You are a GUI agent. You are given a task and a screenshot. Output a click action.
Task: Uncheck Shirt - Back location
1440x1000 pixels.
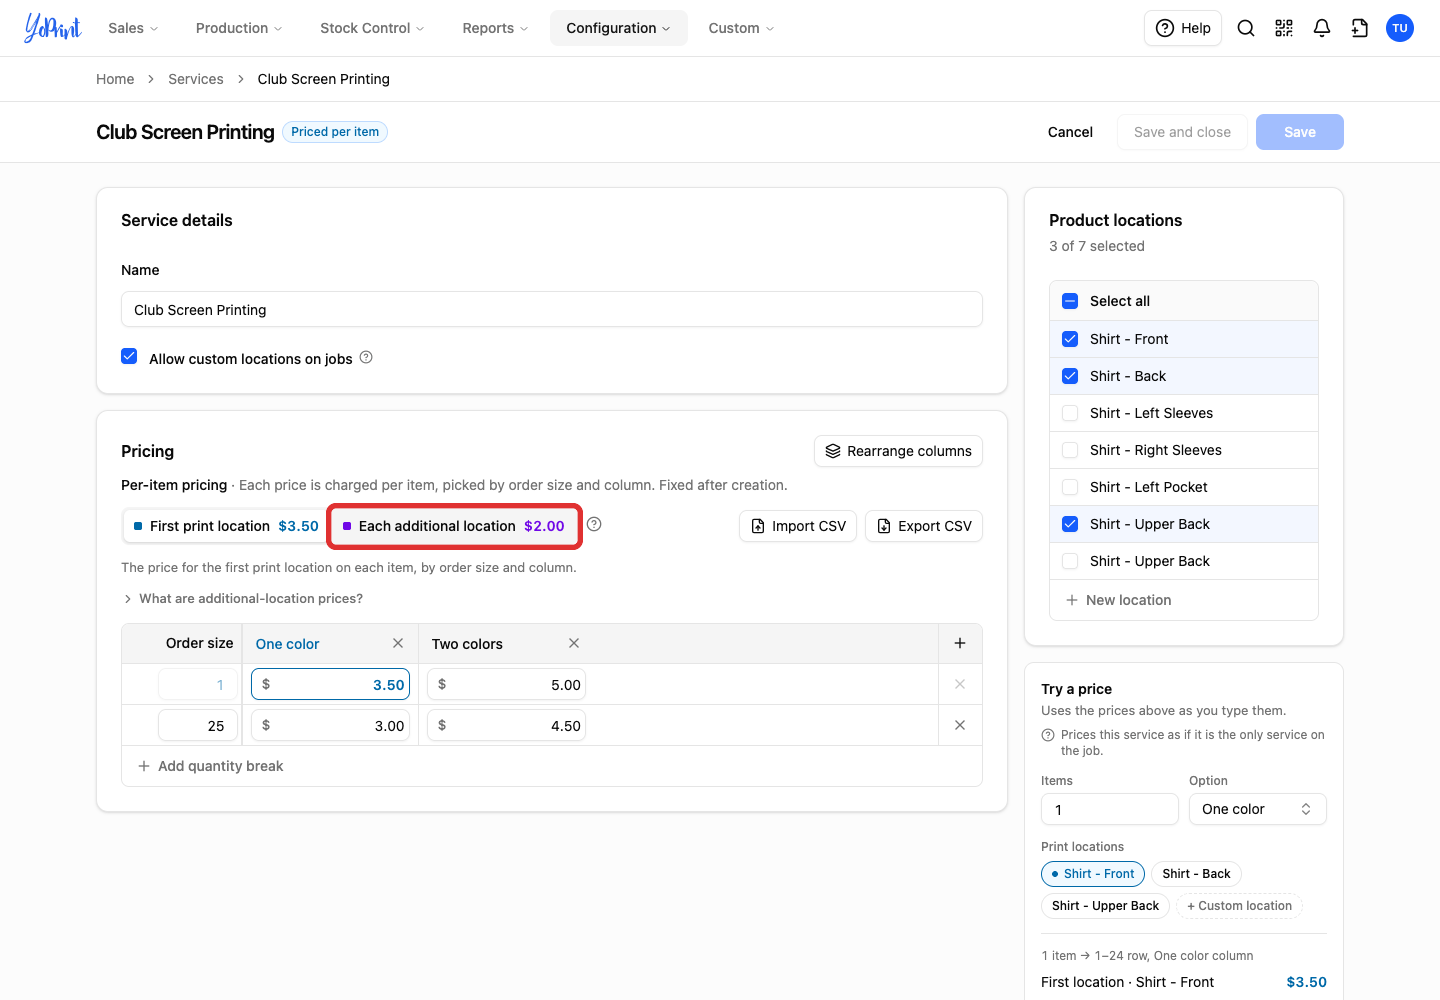click(1070, 376)
